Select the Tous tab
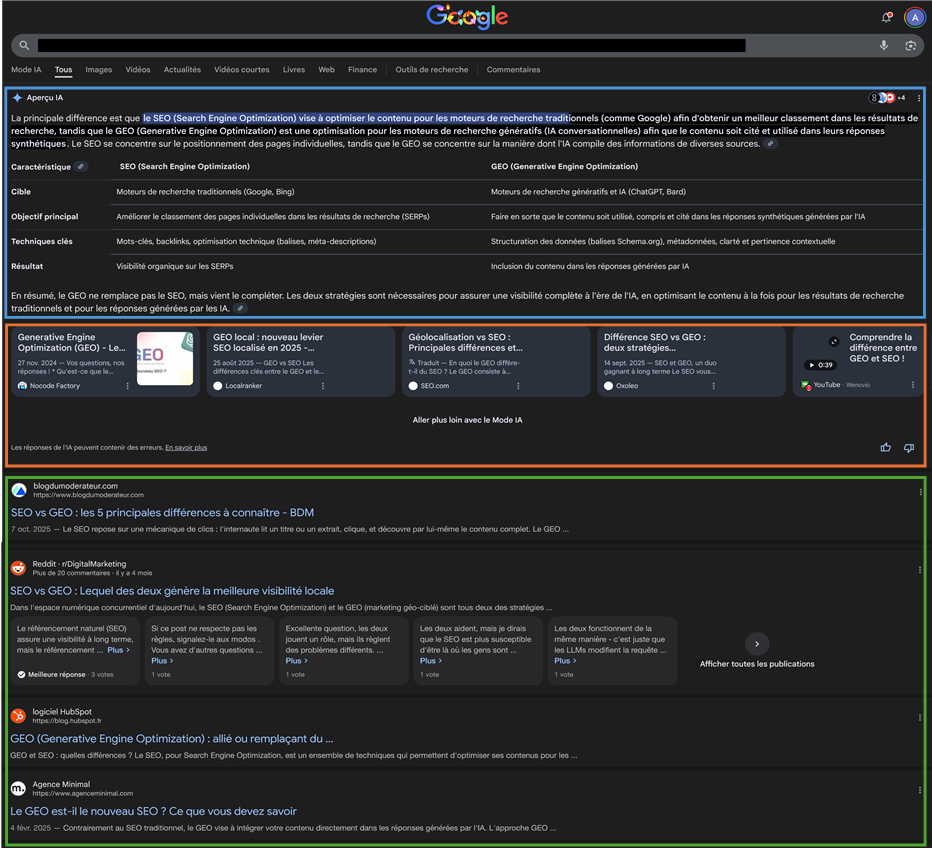 coord(64,70)
